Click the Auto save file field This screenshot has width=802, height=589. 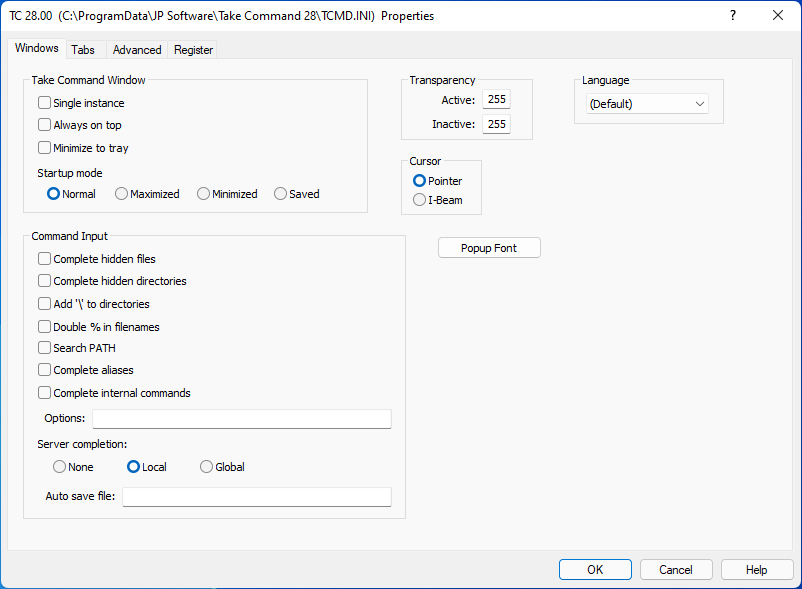257,496
